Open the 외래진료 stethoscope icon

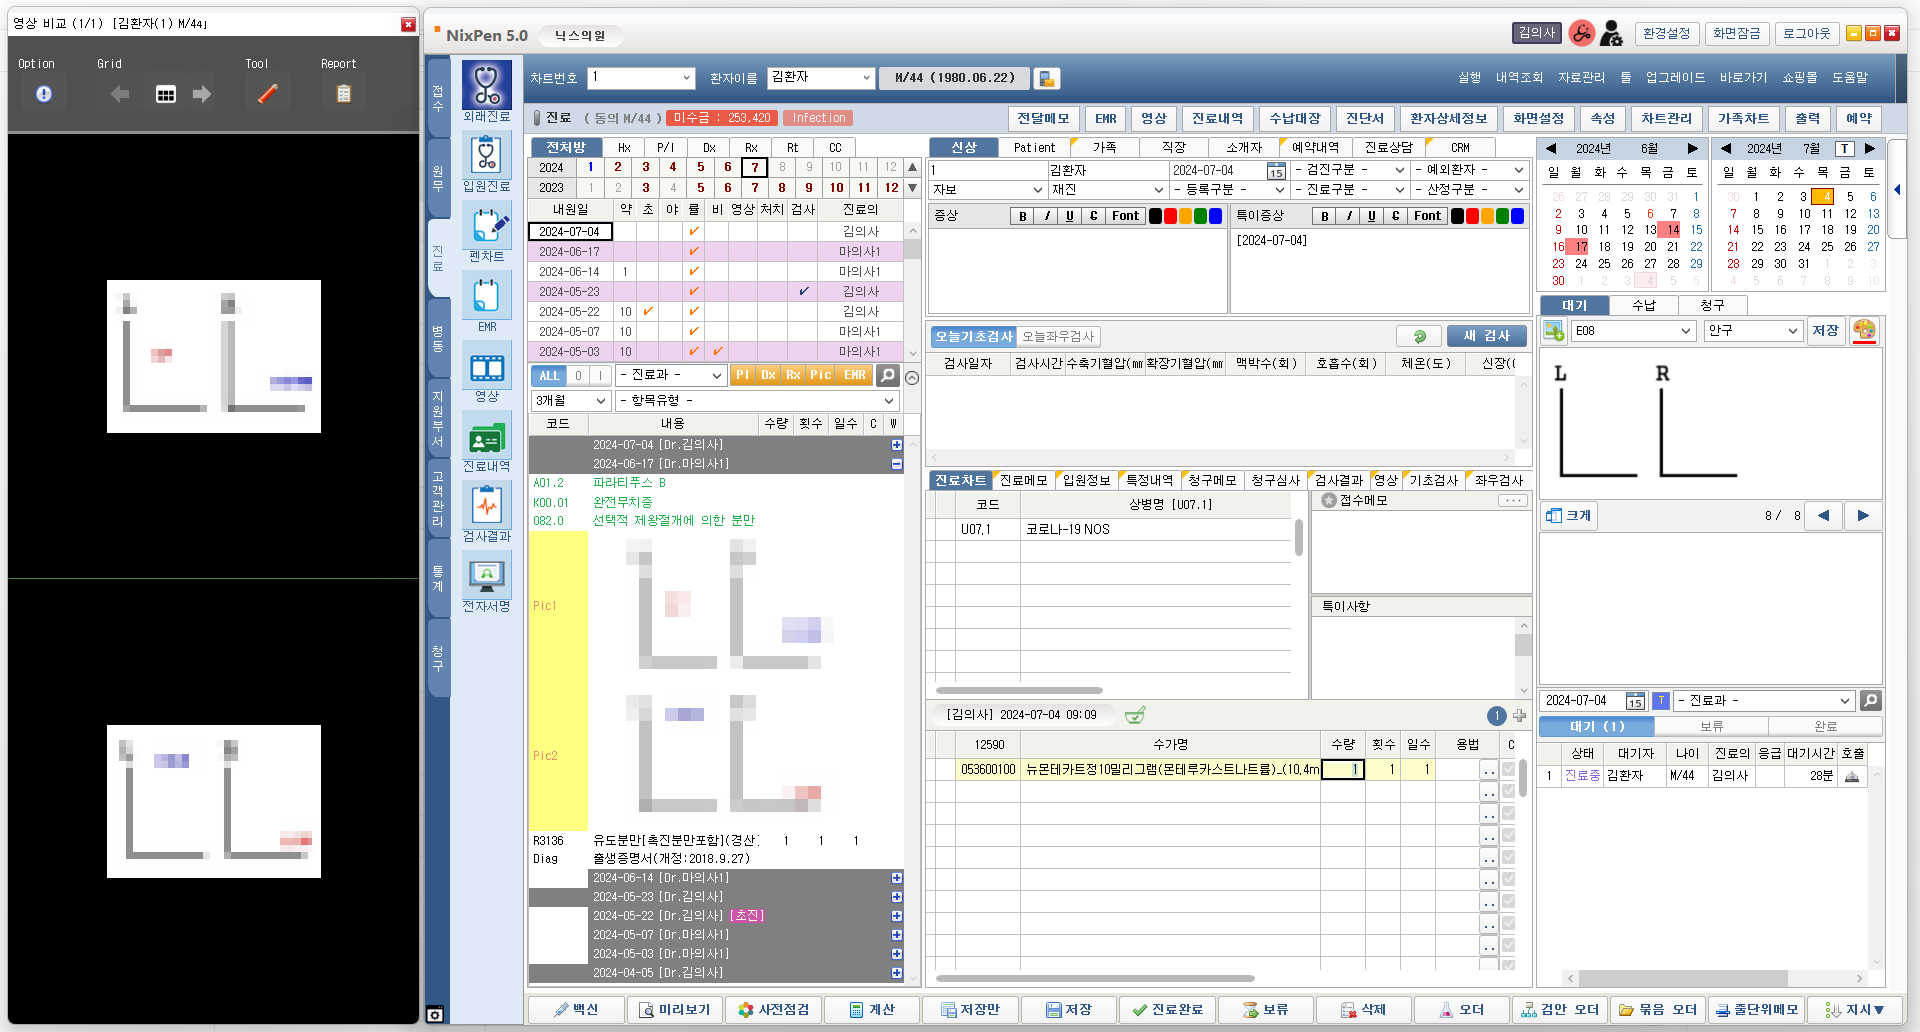tap(486, 85)
